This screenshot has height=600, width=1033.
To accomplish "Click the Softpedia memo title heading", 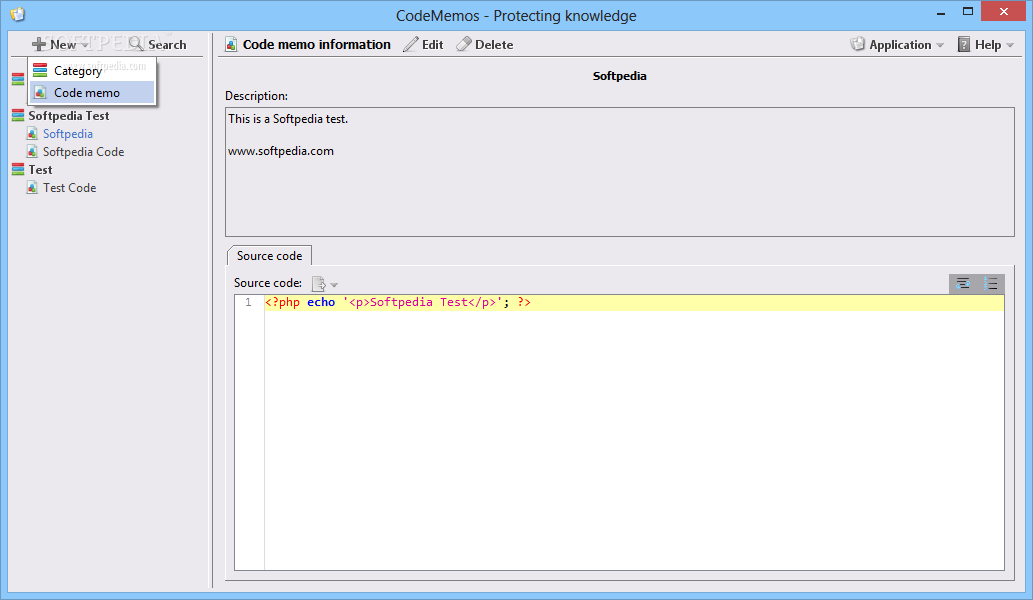I will [619, 76].
